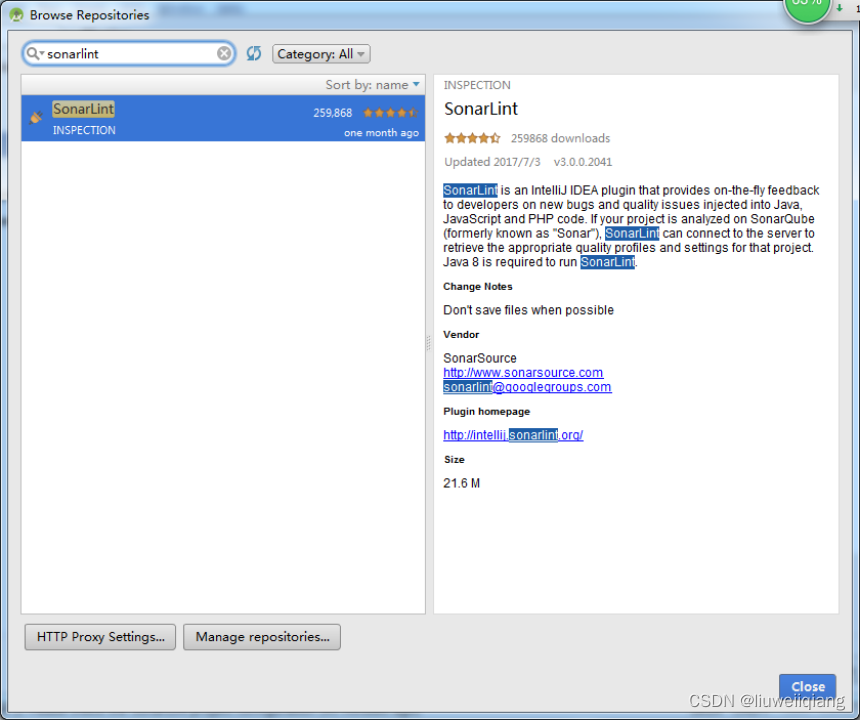Click the version text 'v3.0.0.2041'
This screenshot has height=720, width=860.
point(582,162)
